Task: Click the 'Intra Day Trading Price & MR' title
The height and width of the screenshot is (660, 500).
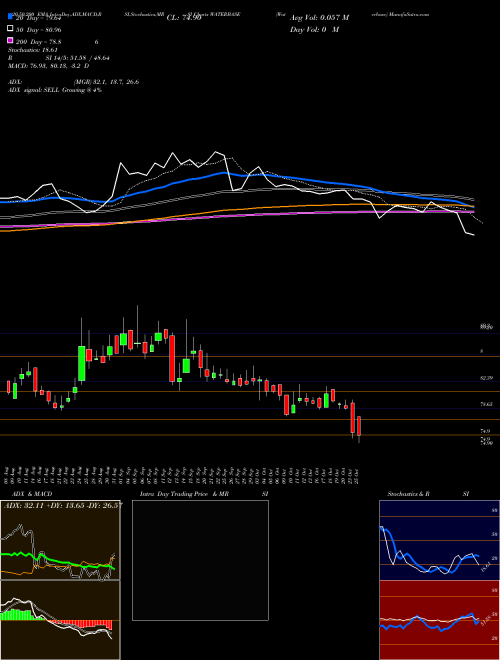Action: [x=184, y=494]
